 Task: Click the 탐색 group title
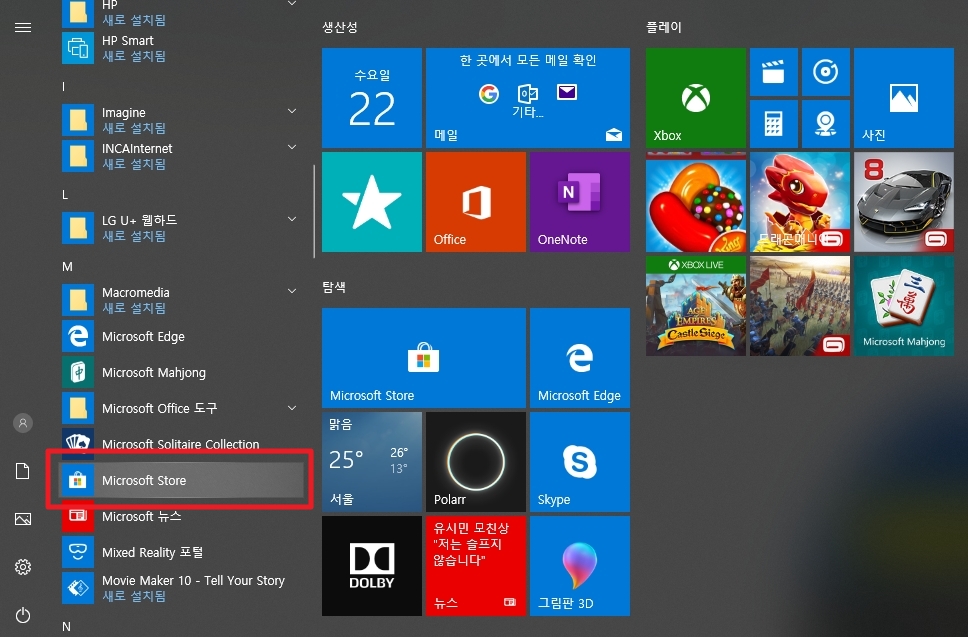[x=334, y=287]
